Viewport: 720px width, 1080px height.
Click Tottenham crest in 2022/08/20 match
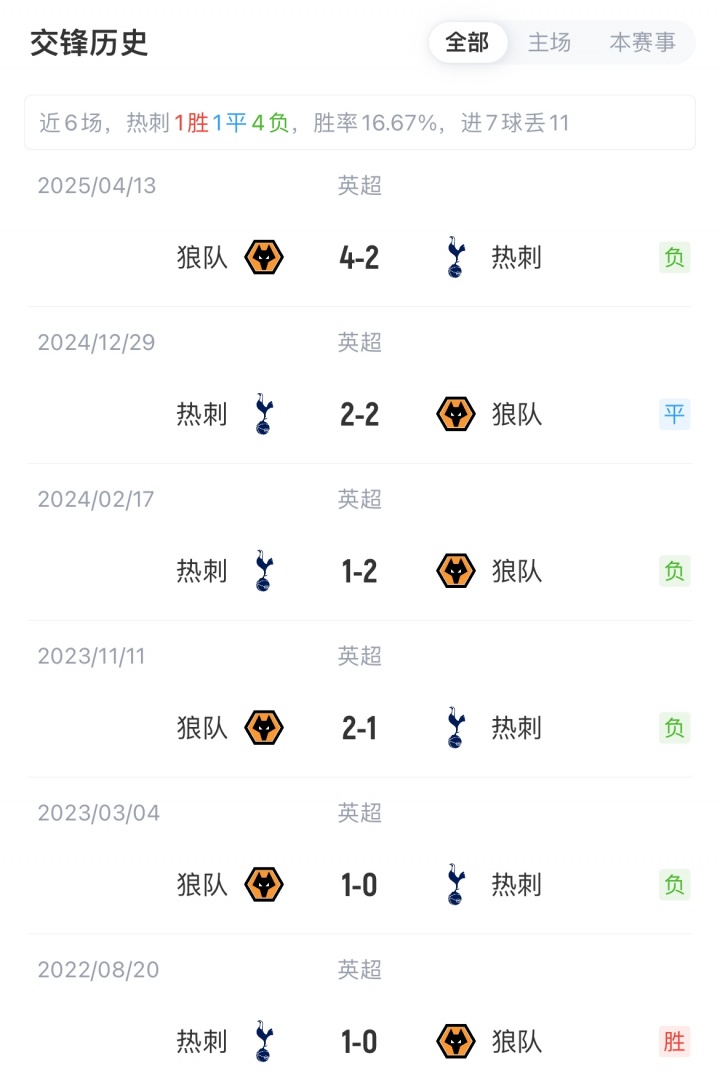pyautogui.click(x=264, y=1042)
